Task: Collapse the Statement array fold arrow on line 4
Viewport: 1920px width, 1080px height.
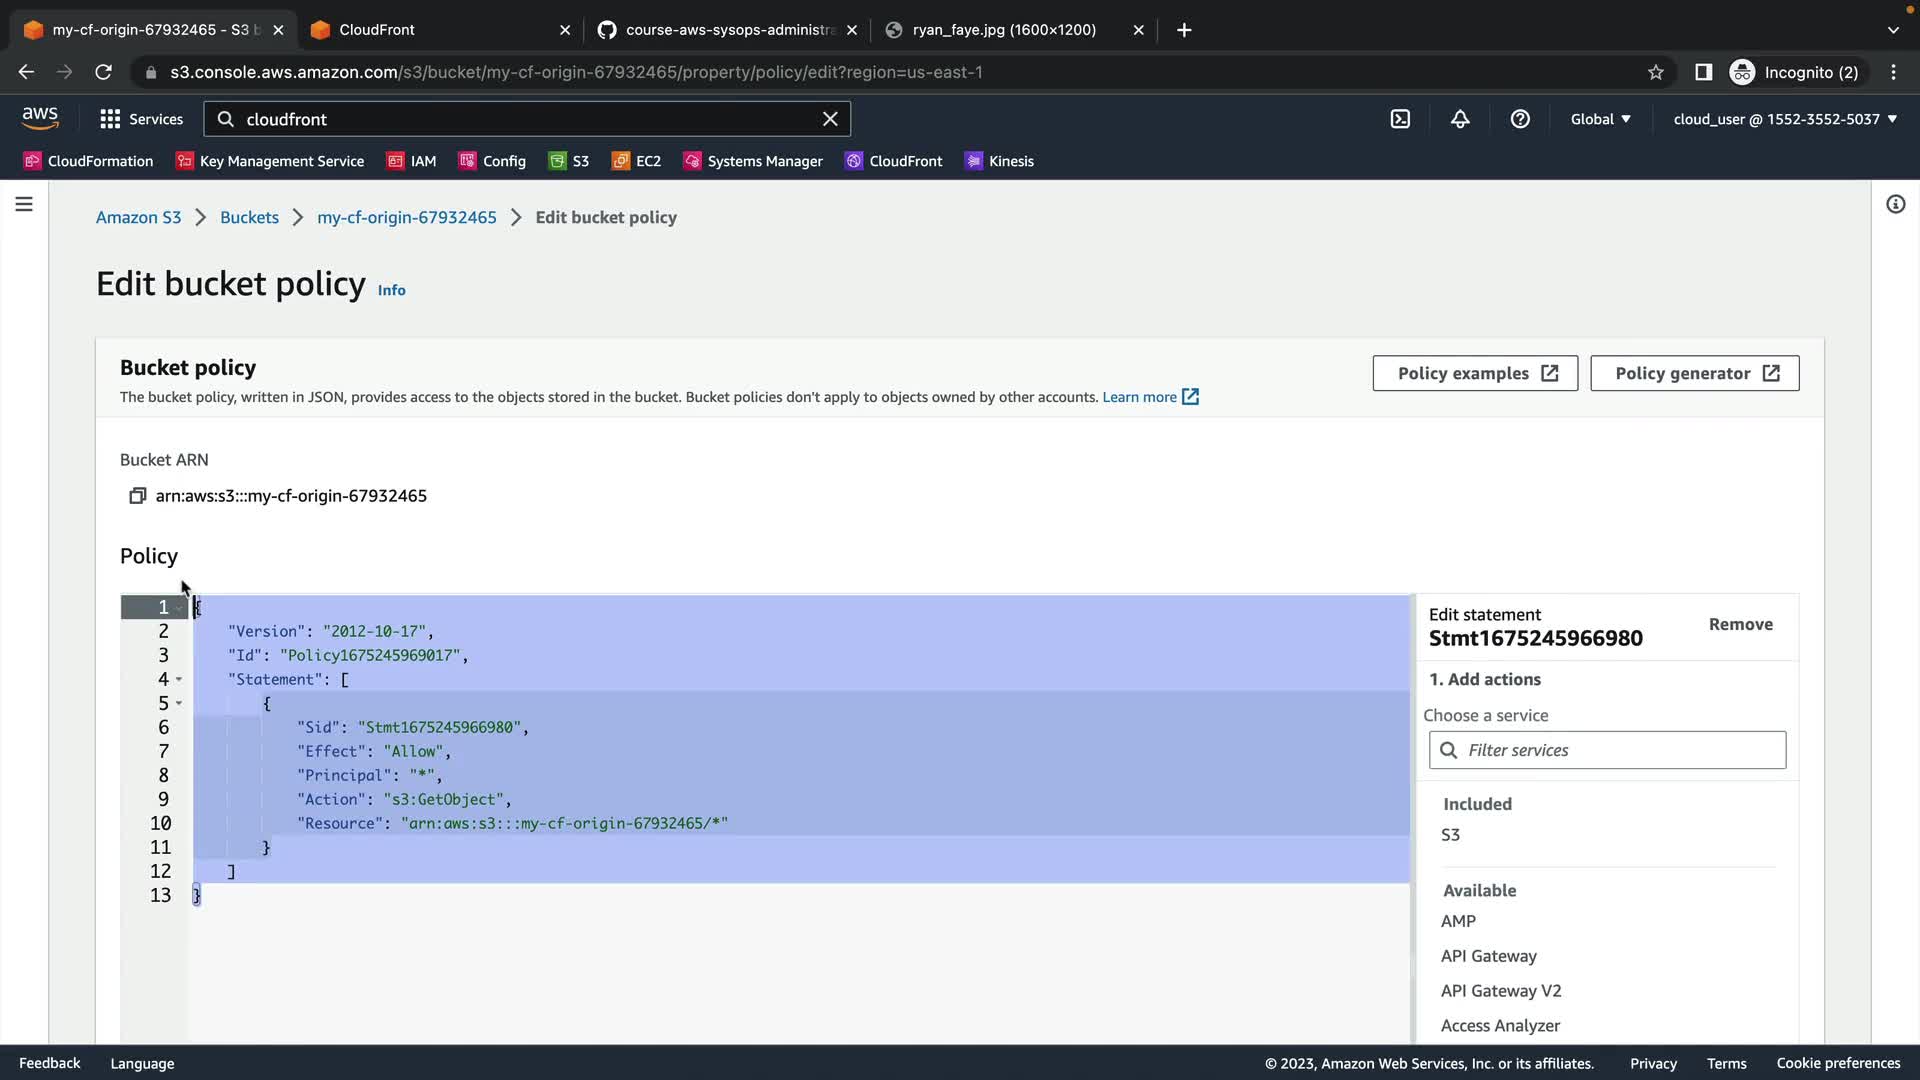Action: point(179,680)
